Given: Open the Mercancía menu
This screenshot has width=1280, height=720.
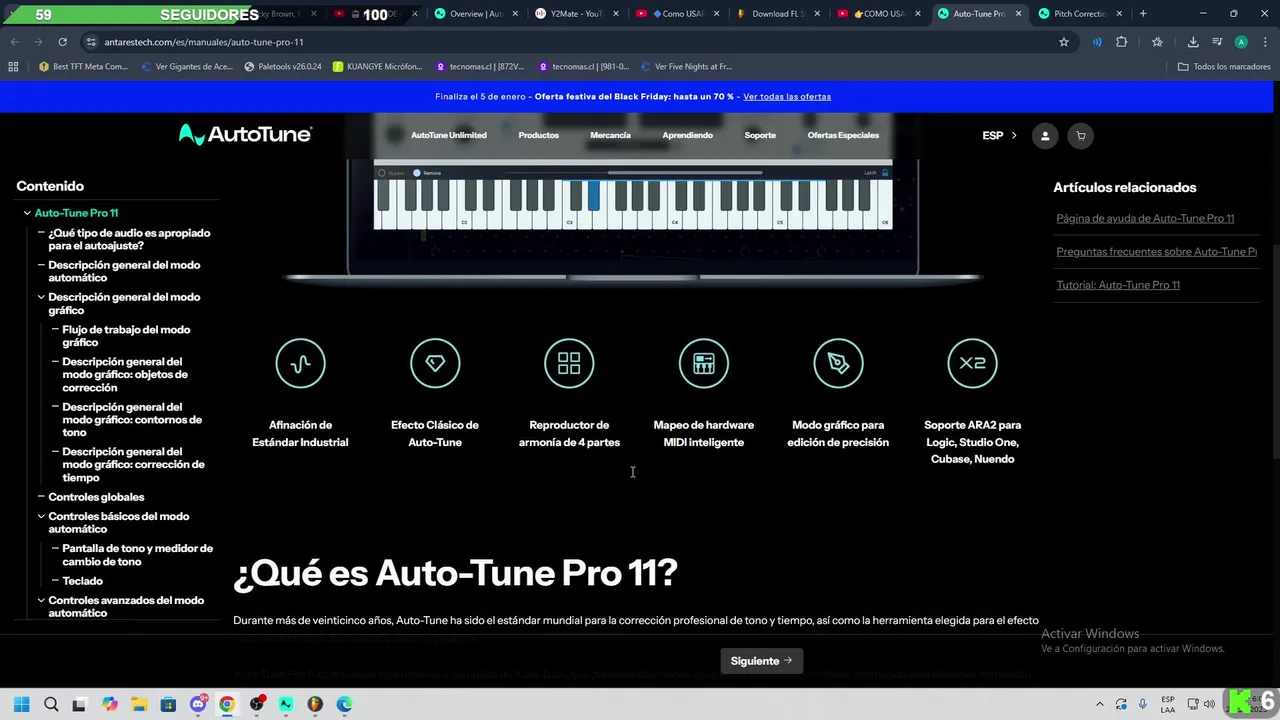Looking at the screenshot, I should pos(610,135).
